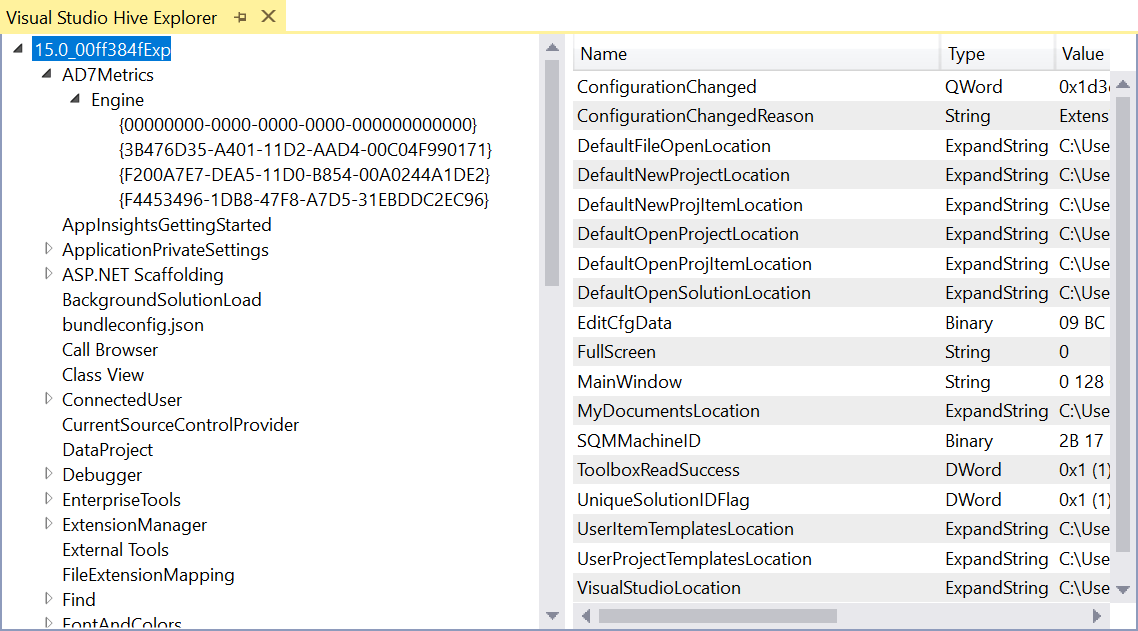Select the ConnectedUser item

tap(122, 400)
